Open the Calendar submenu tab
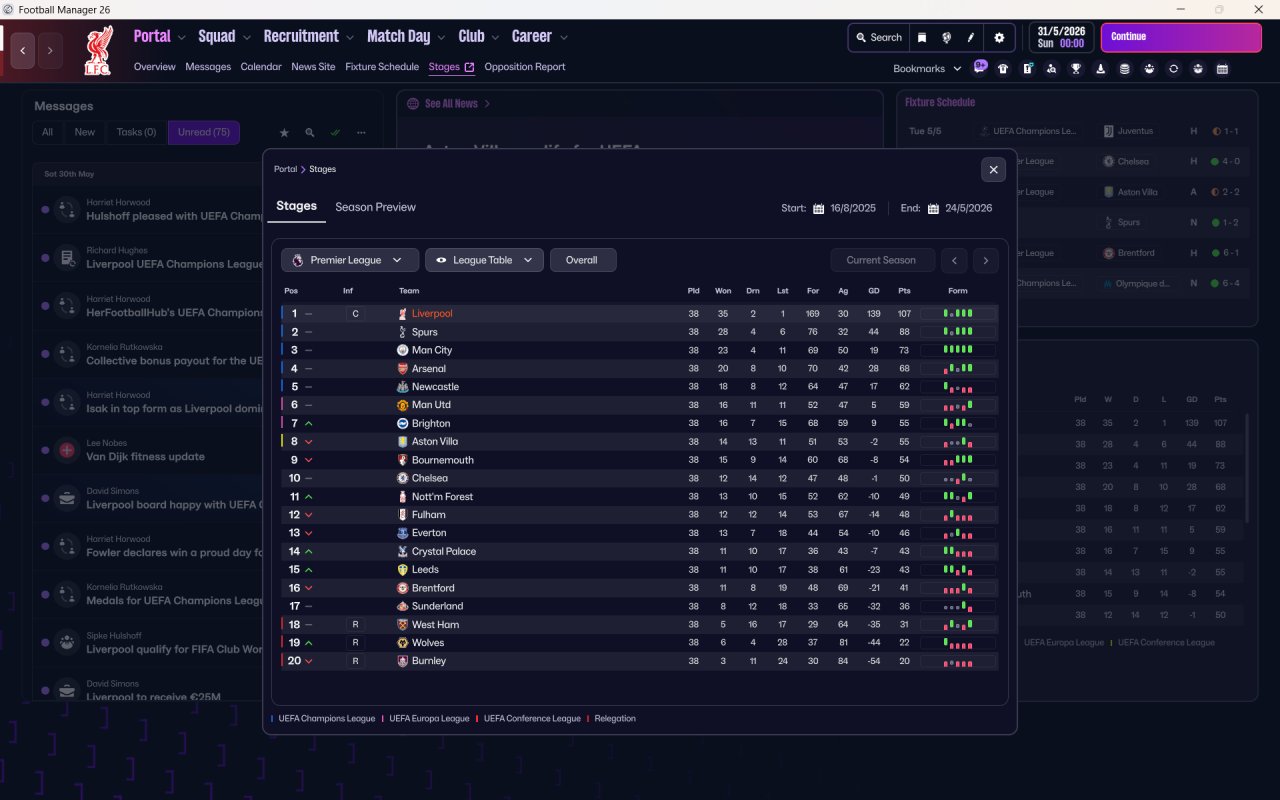Viewport: 1280px width, 800px height. point(262,67)
